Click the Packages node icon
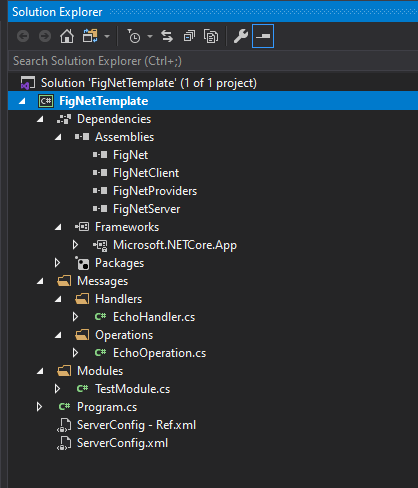 82,263
